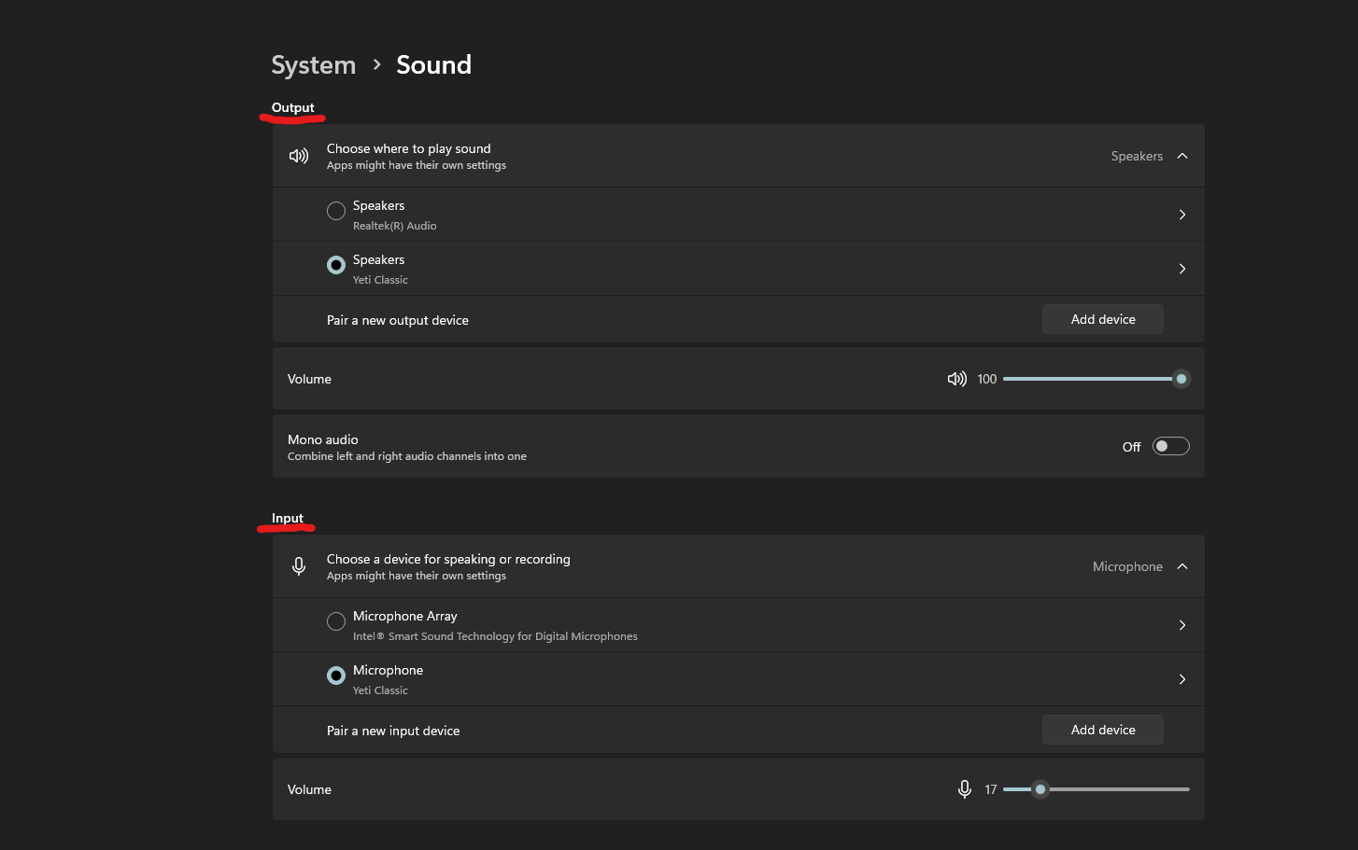Click Add device to pair a new output device
Image resolution: width=1358 pixels, height=850 pixels.
[1102, 318]
